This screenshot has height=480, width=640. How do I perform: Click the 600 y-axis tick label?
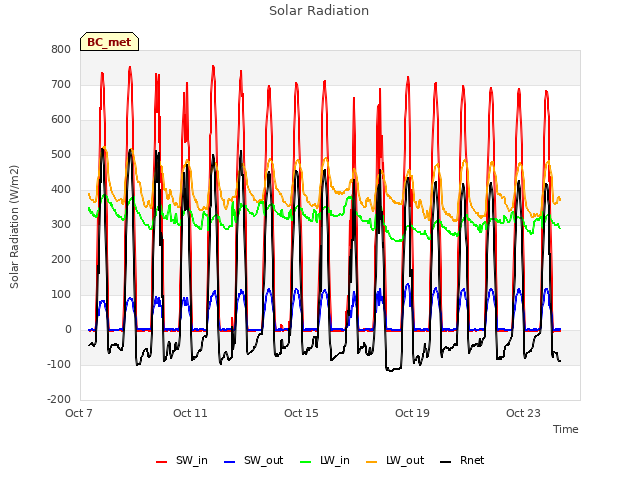61,120
